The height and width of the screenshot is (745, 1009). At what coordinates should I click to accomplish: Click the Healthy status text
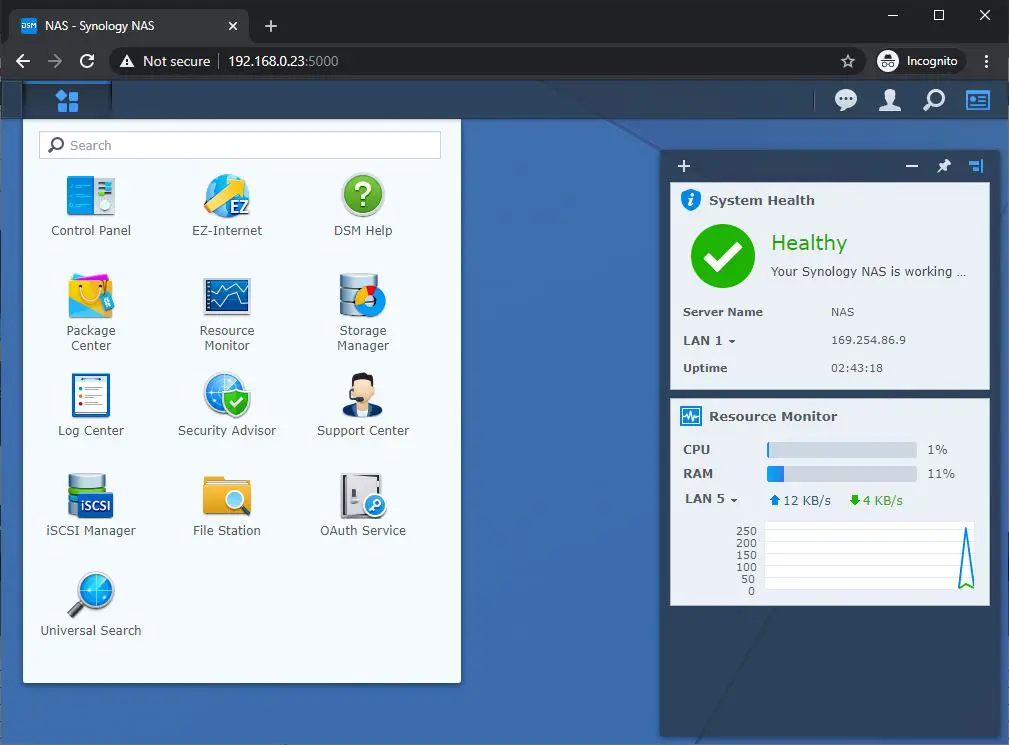click(x=809, y=243)
